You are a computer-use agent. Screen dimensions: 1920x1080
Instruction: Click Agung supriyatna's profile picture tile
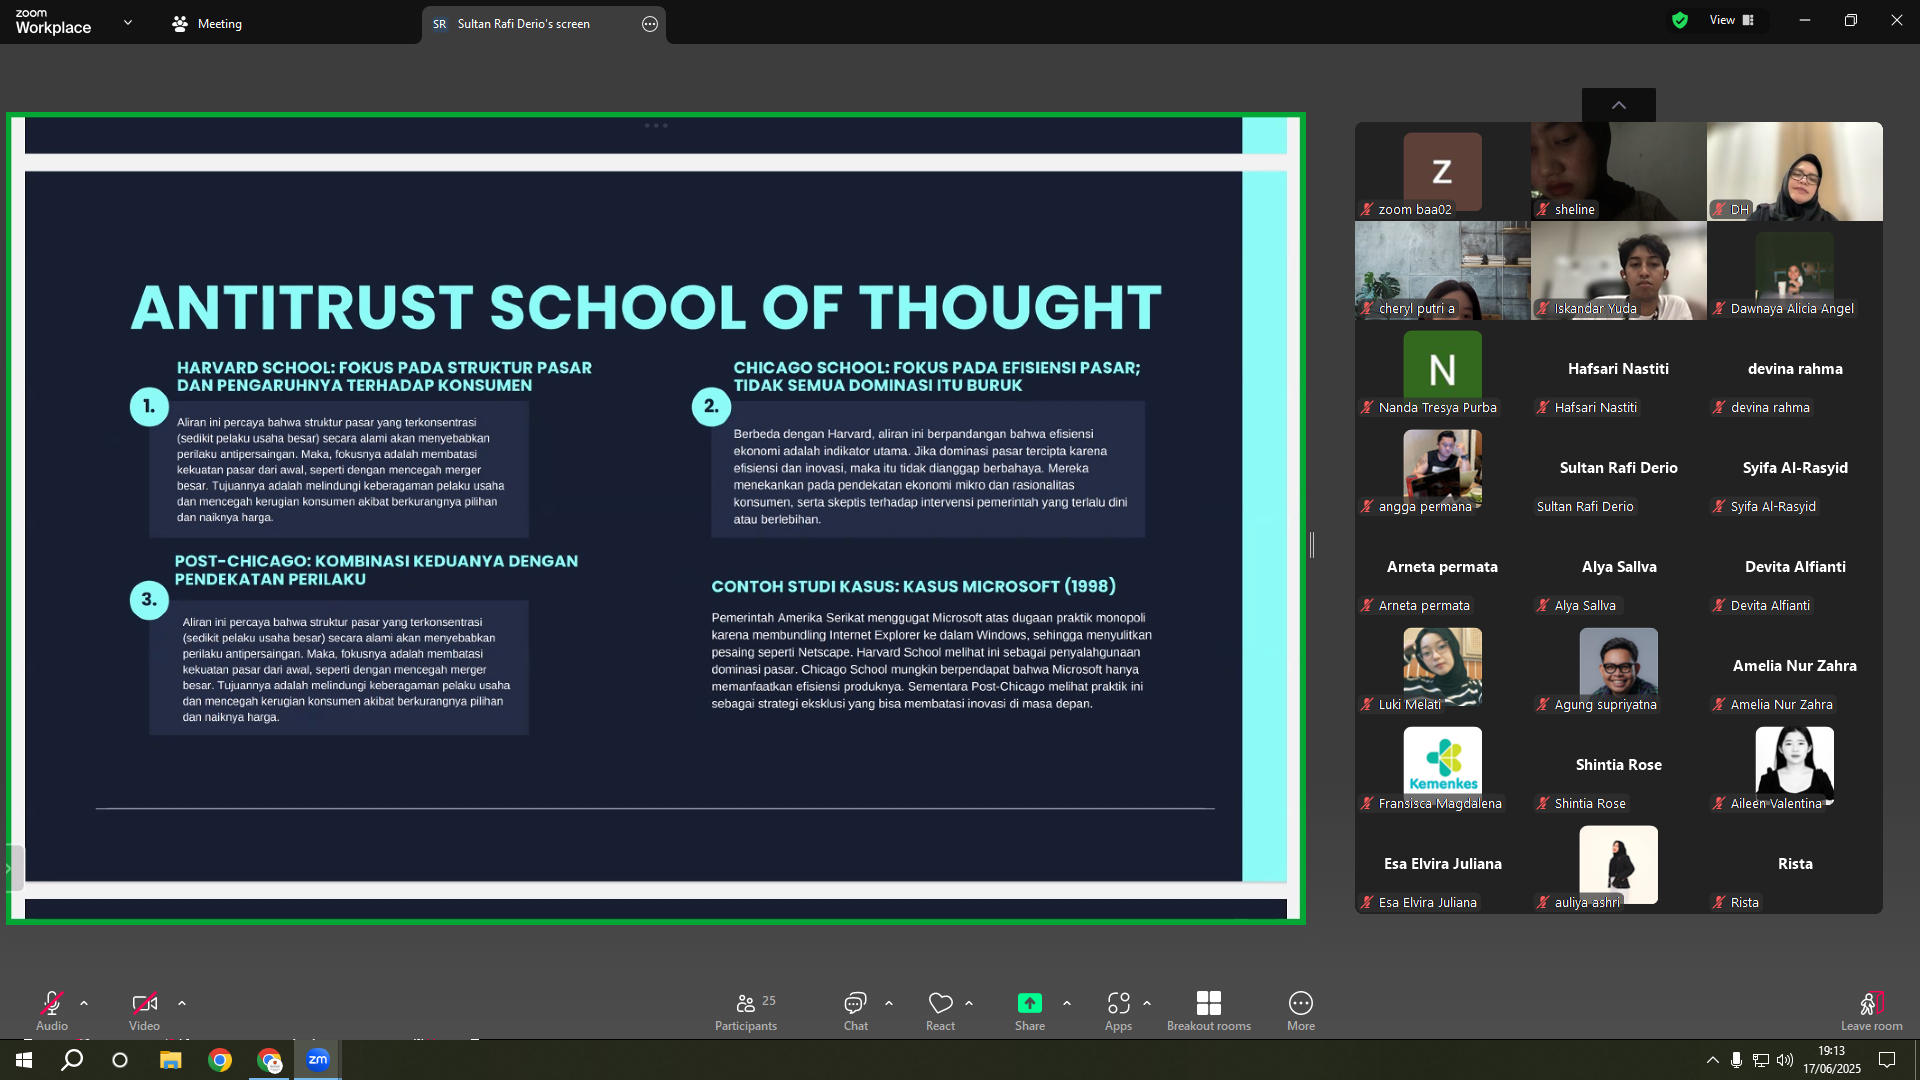pyautogui.click(x=1619, y=666)
